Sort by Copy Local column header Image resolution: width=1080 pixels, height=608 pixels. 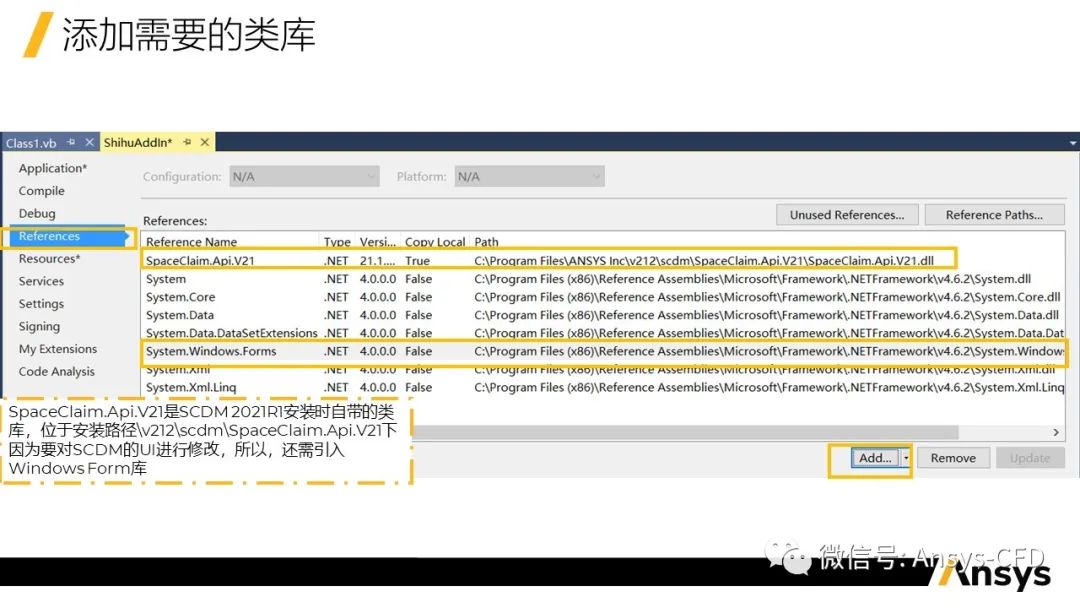(435, 242)
